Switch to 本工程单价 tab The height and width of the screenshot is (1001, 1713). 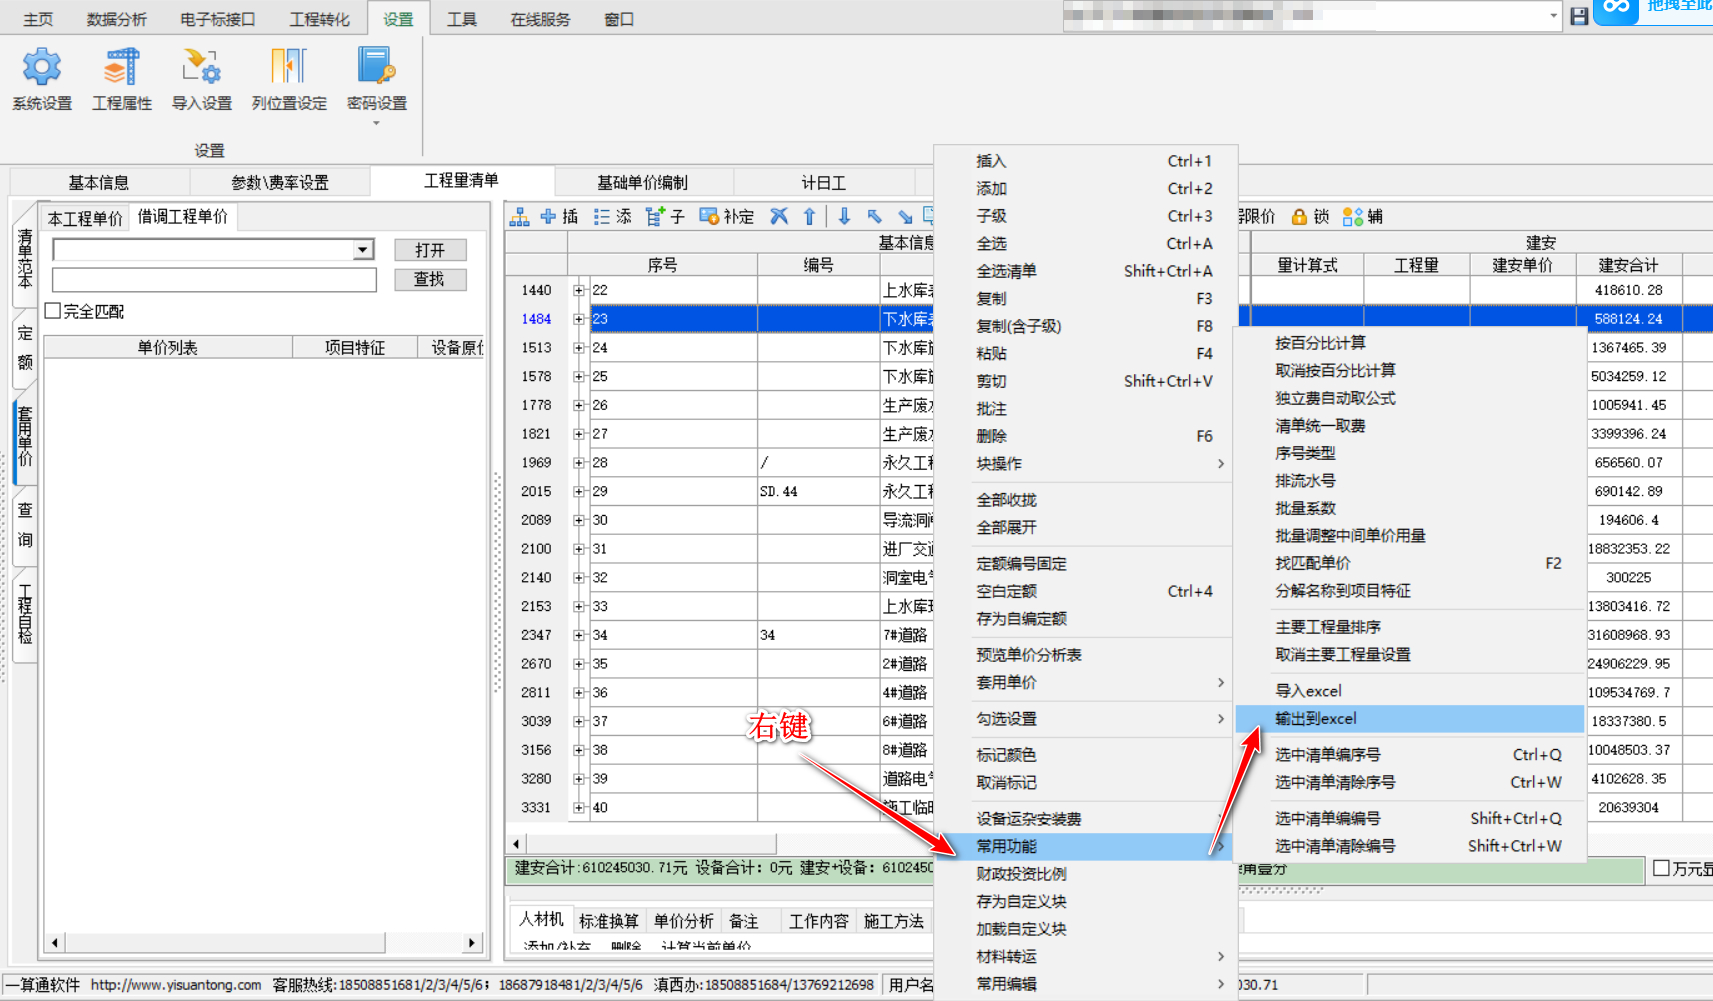point(85,218)
